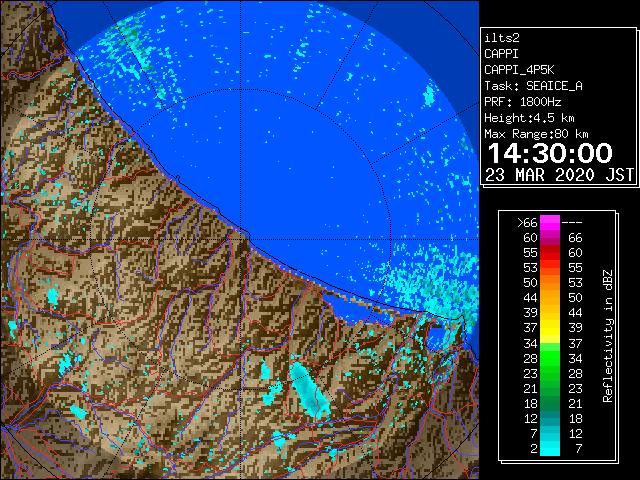The height and width of the screenshot is (480, 640).
Task: Pick the yellow 37–39 dBZ swatch
Action: [x=550, y=328]
